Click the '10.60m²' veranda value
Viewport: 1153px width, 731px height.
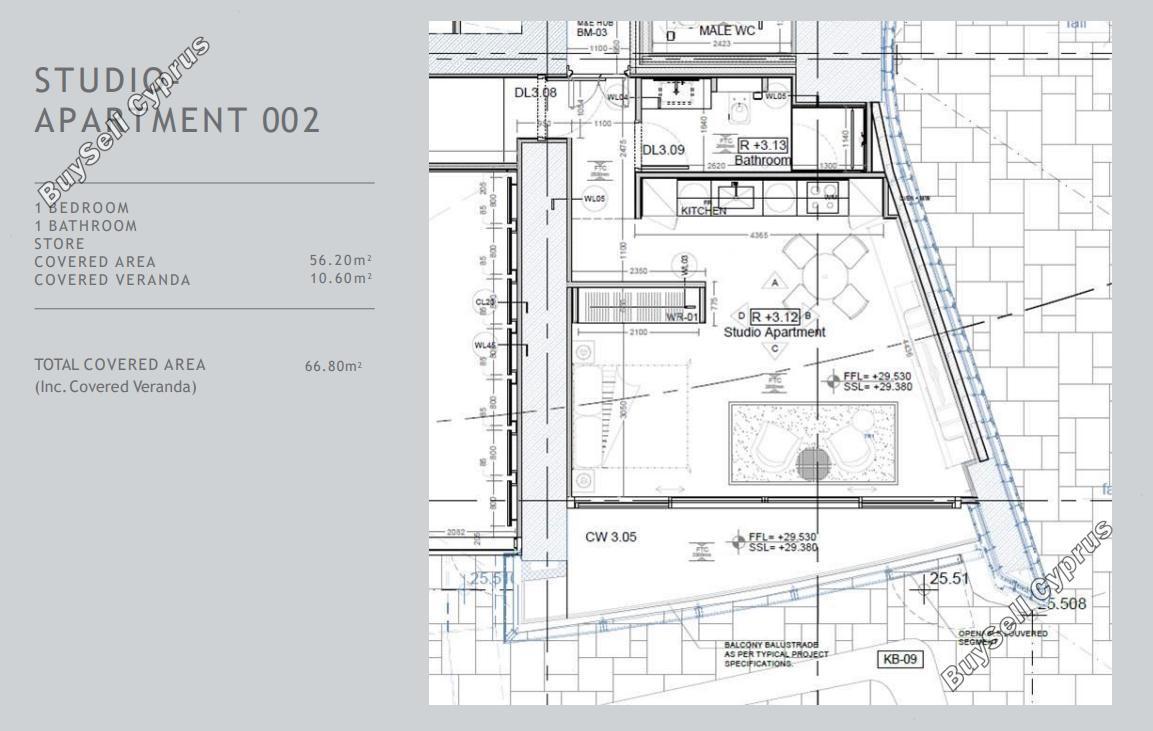pyautogui.click(x=340, y=278)
